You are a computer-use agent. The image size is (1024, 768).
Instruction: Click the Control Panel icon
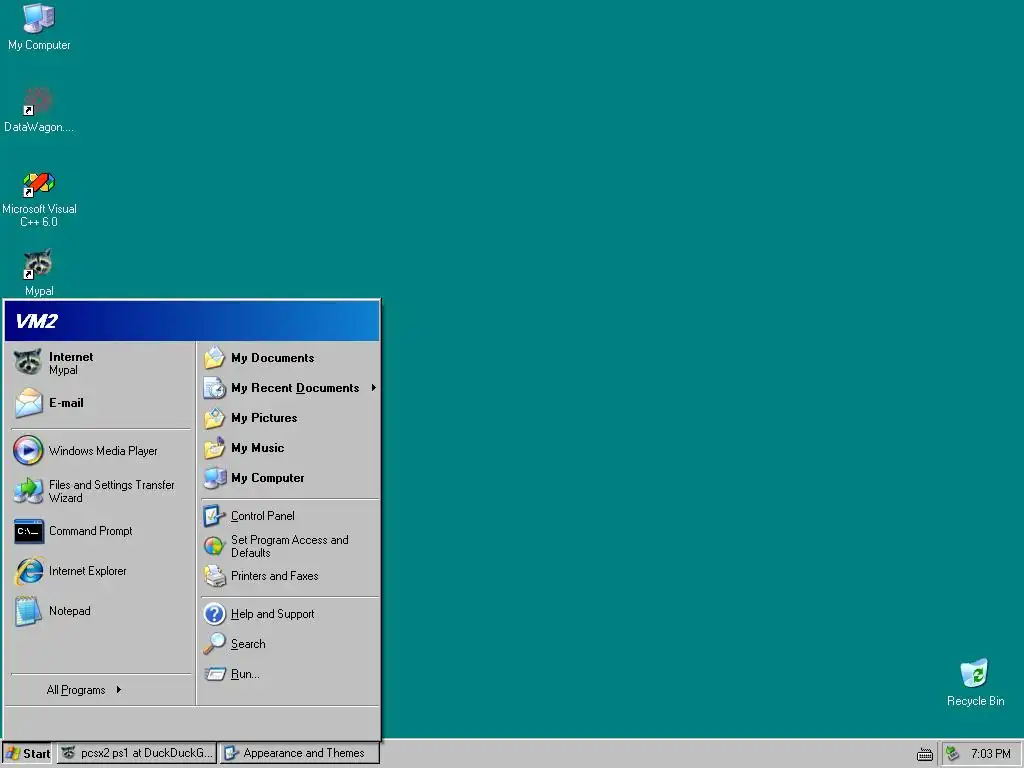pyautogui.click(x=214, y=516)
